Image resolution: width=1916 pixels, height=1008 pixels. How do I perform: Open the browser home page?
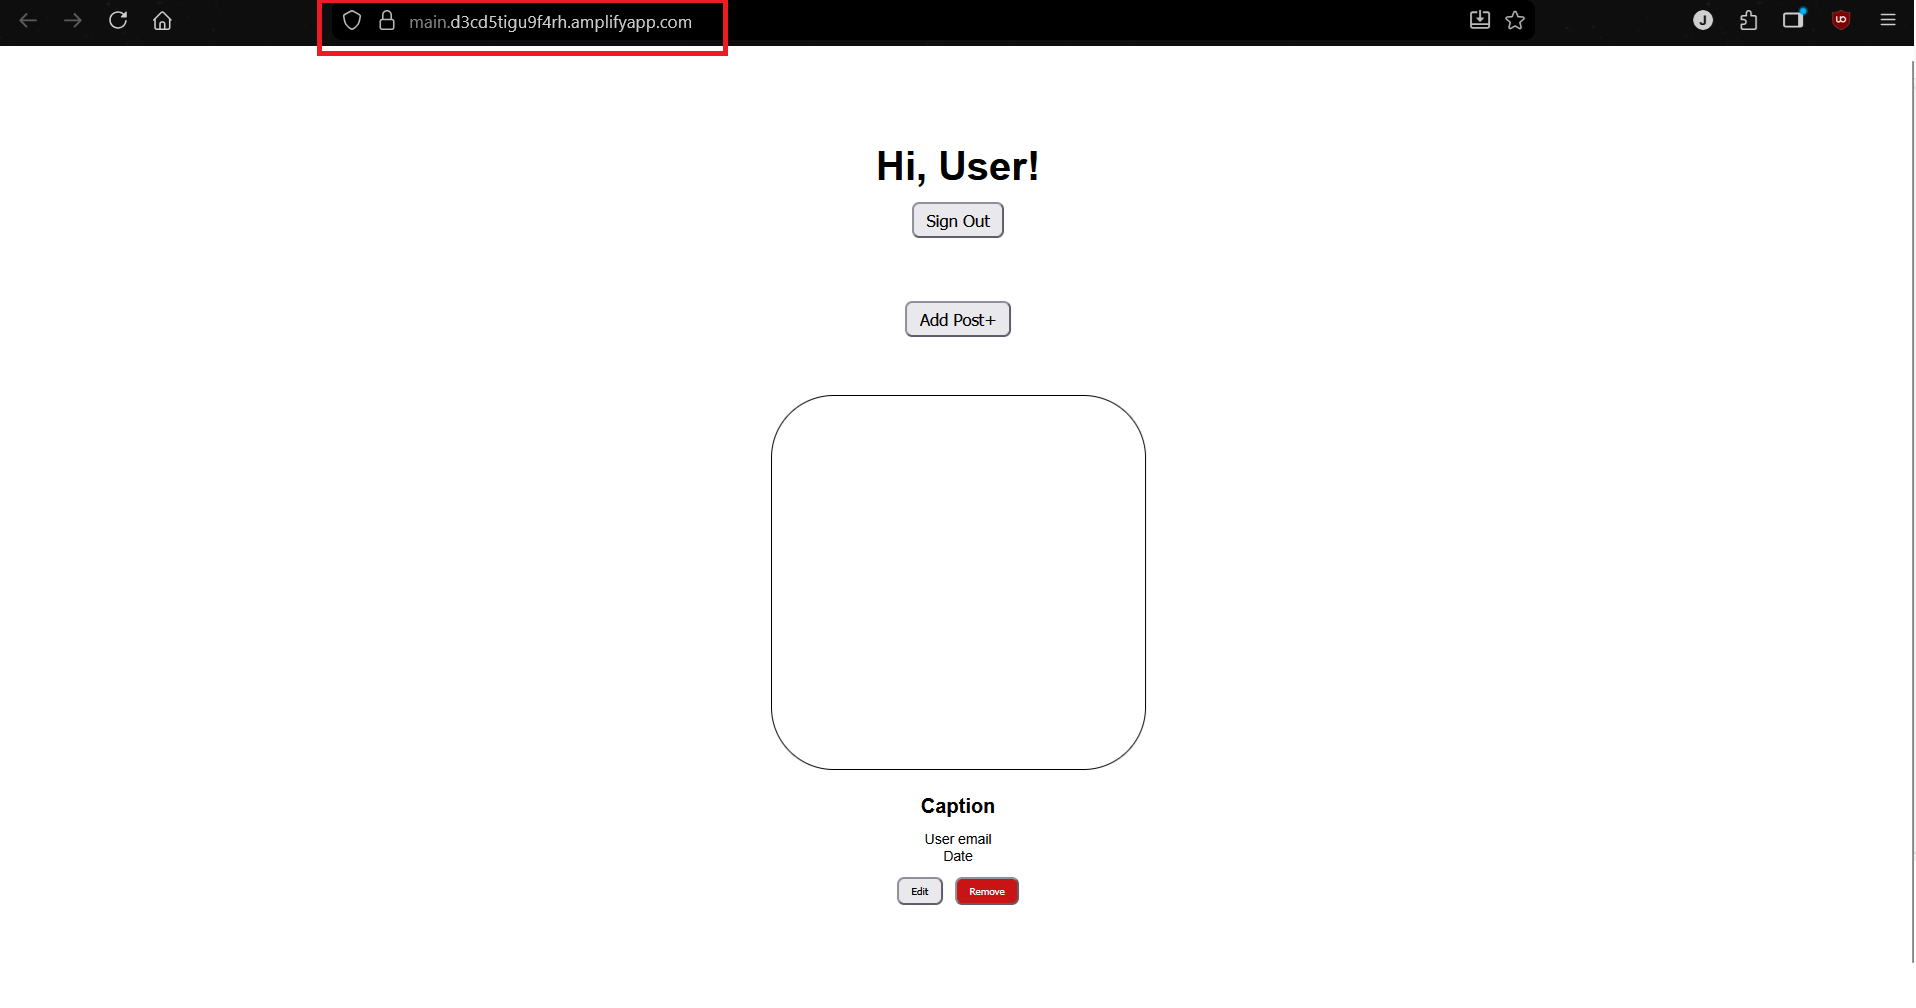click(162, 20)
